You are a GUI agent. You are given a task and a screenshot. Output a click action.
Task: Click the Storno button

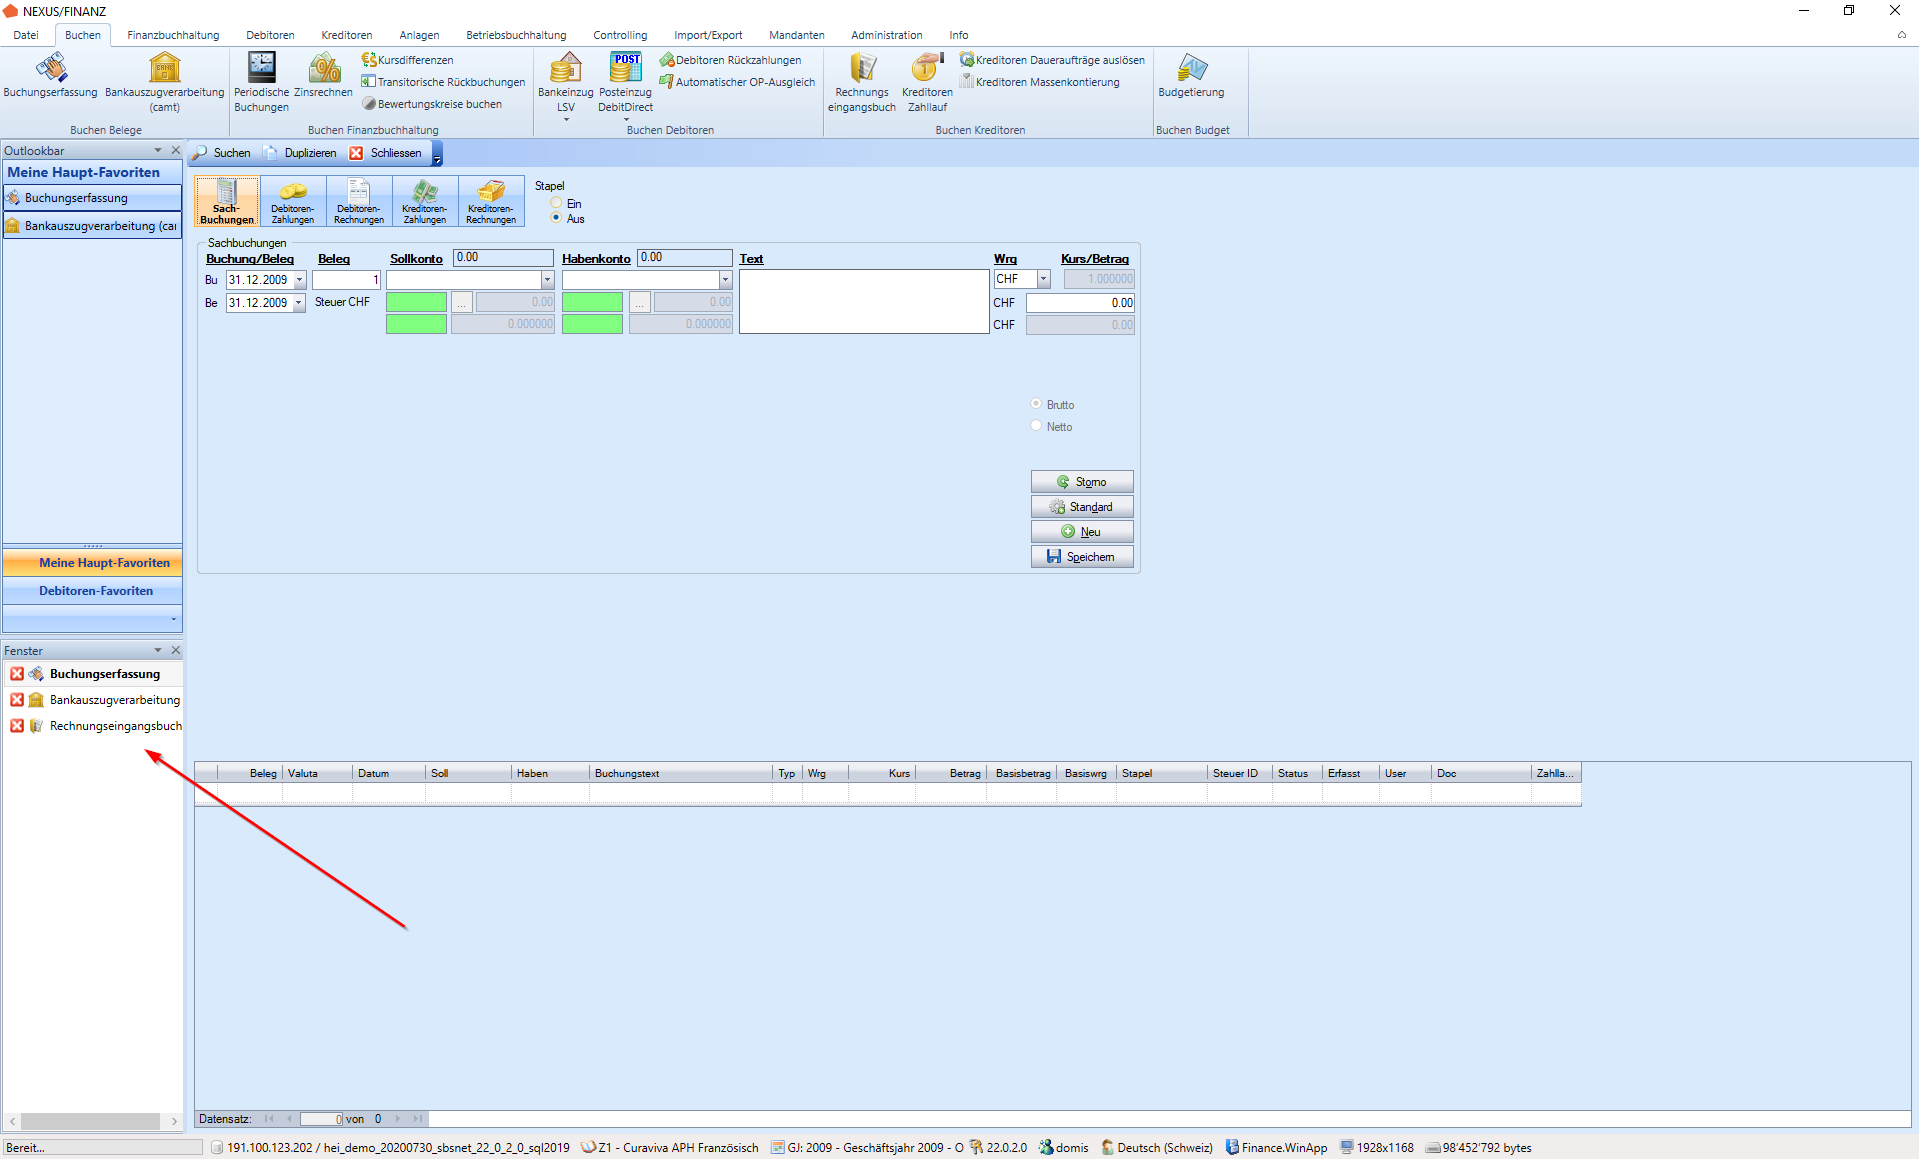[x=1082, y=482]
